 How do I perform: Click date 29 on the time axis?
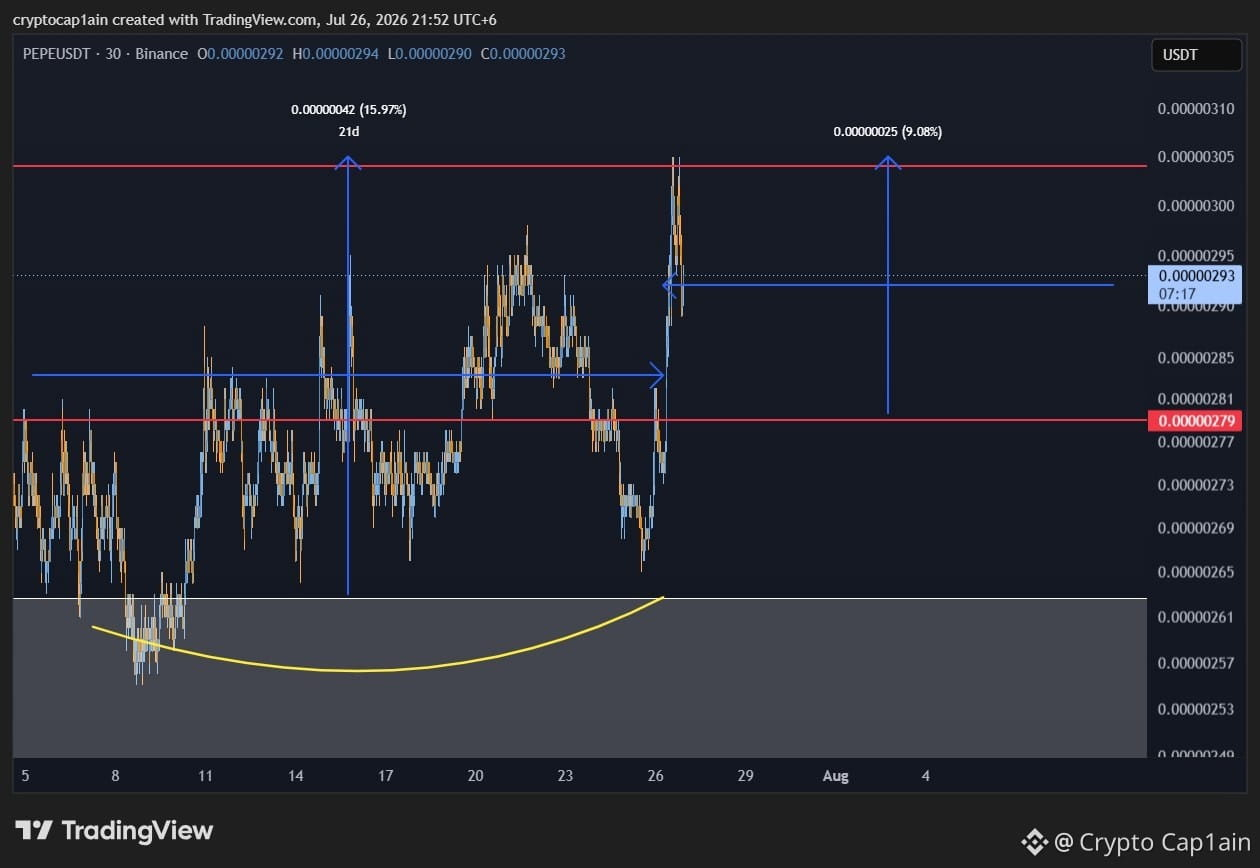(x=745, y=776)
